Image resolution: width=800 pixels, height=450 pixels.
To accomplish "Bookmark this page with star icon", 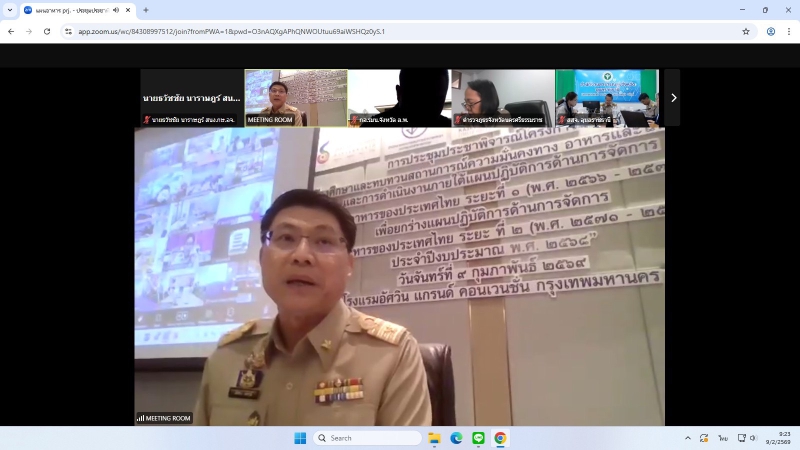I will pos(746,31).
